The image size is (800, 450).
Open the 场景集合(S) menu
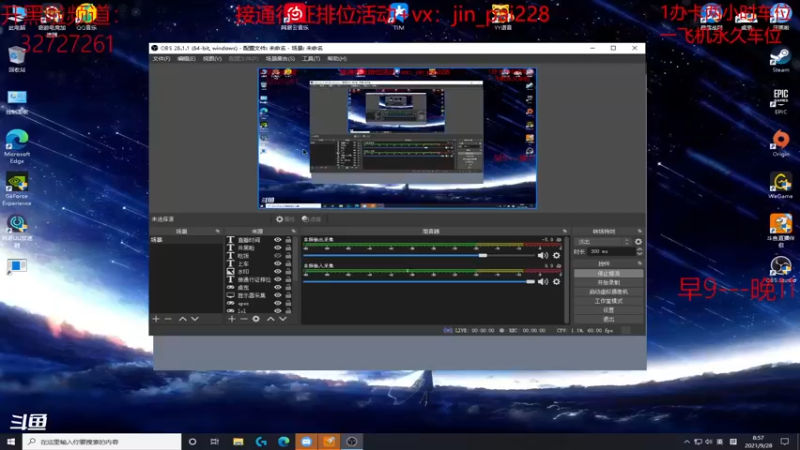(x=280, y=59)
